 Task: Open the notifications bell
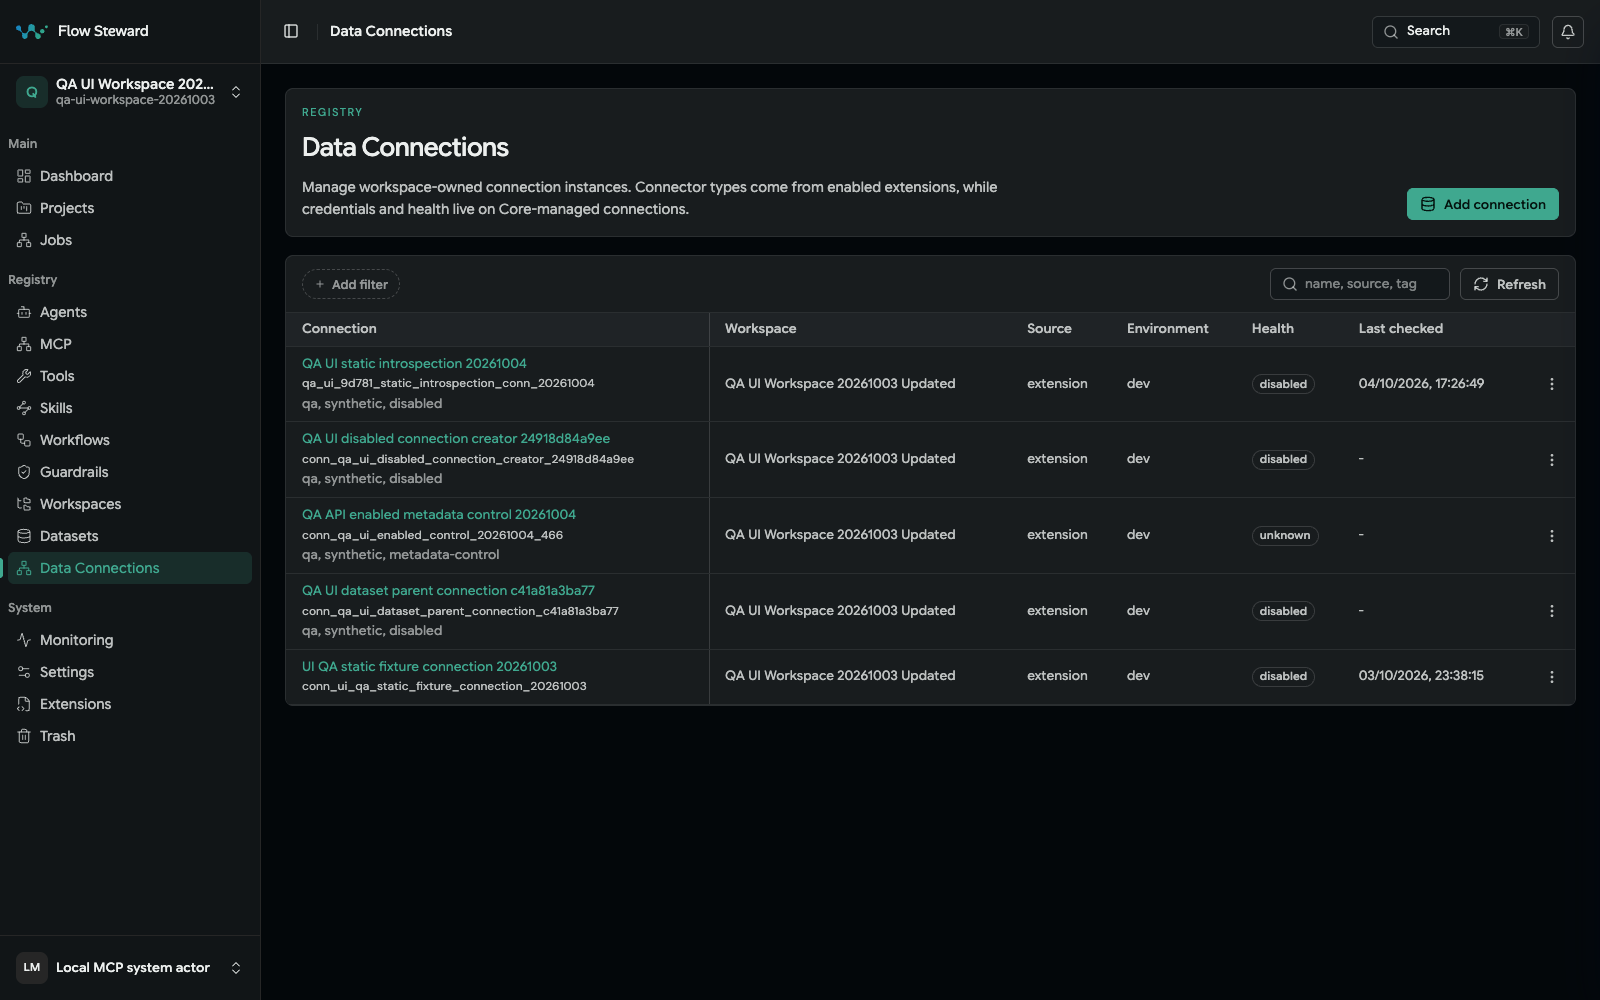(x=1568, y=31)
